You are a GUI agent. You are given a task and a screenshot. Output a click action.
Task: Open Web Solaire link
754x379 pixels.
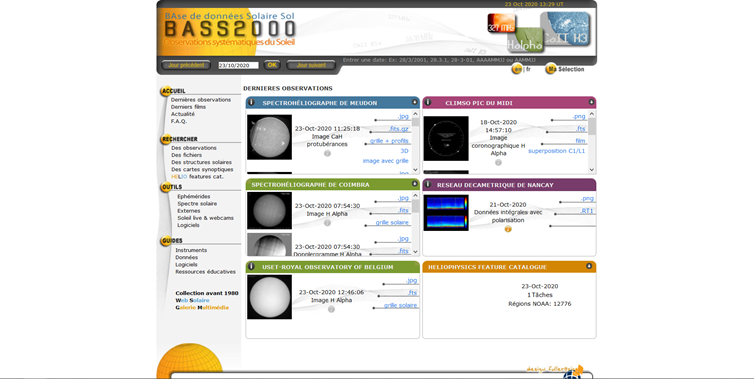click(x=192, y=300)
